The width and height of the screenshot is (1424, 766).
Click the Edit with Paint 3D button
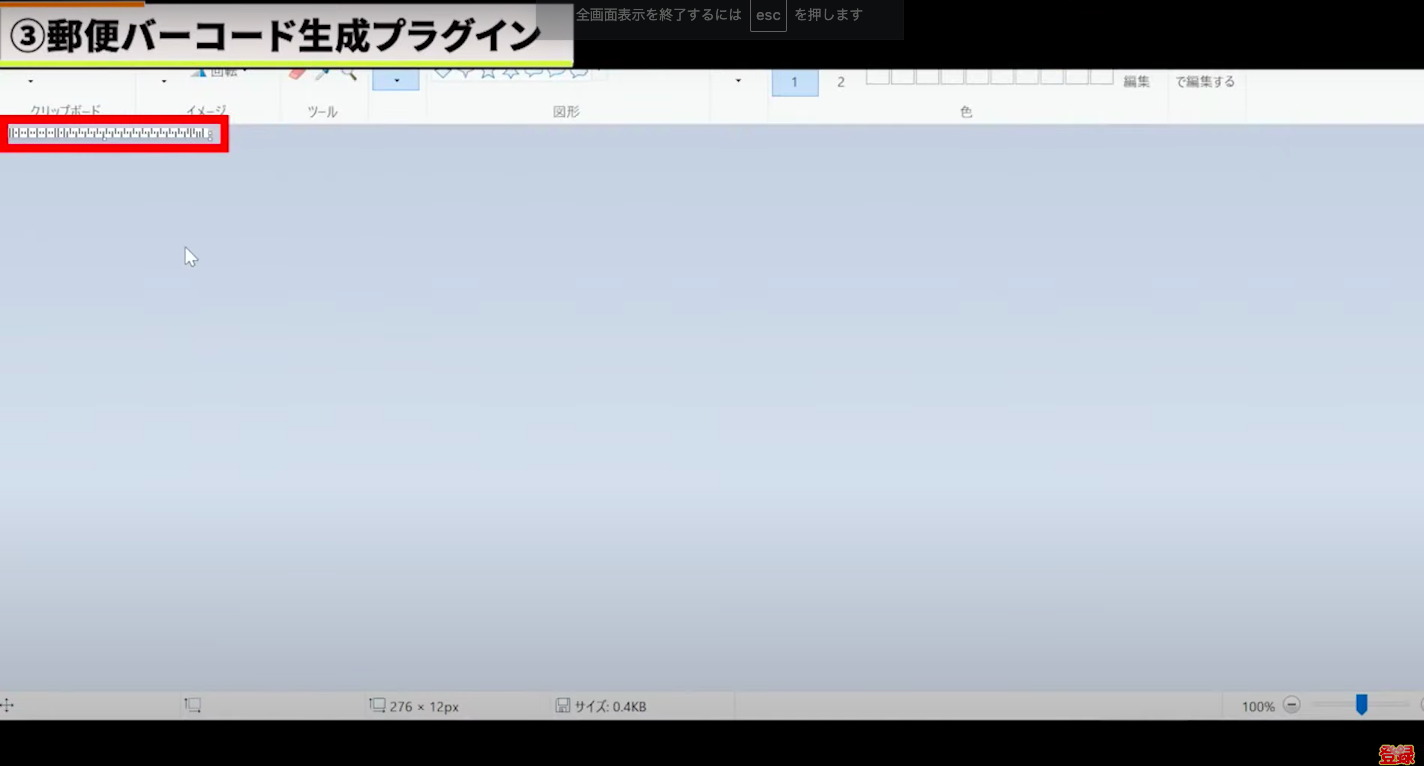click(1204, 82)
